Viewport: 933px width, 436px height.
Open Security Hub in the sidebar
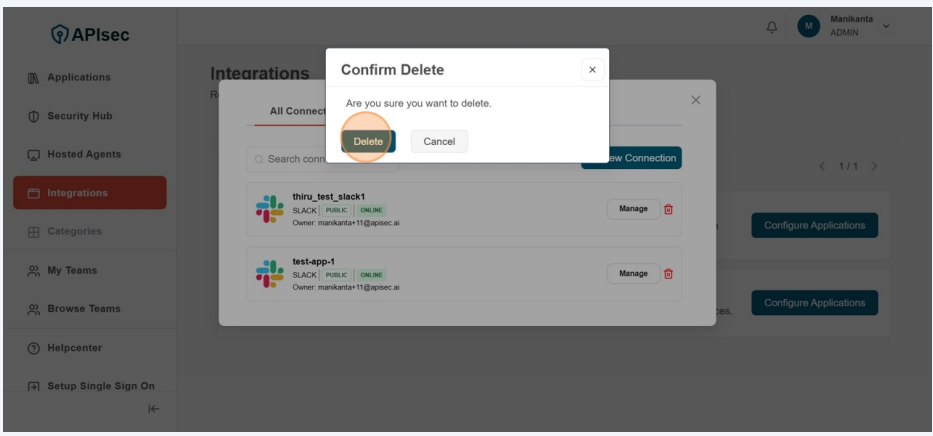click(79, 116)
